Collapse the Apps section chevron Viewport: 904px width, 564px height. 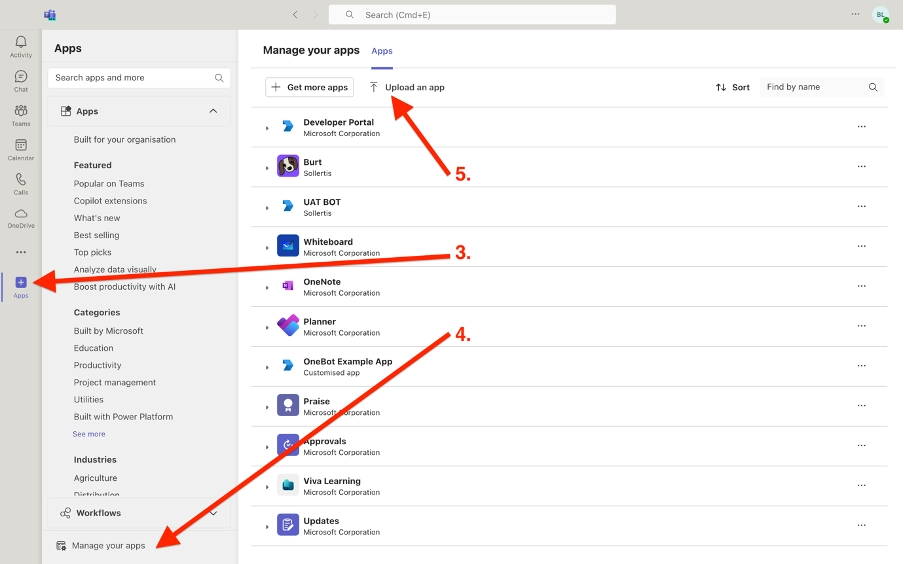click(x=213, y=111)
